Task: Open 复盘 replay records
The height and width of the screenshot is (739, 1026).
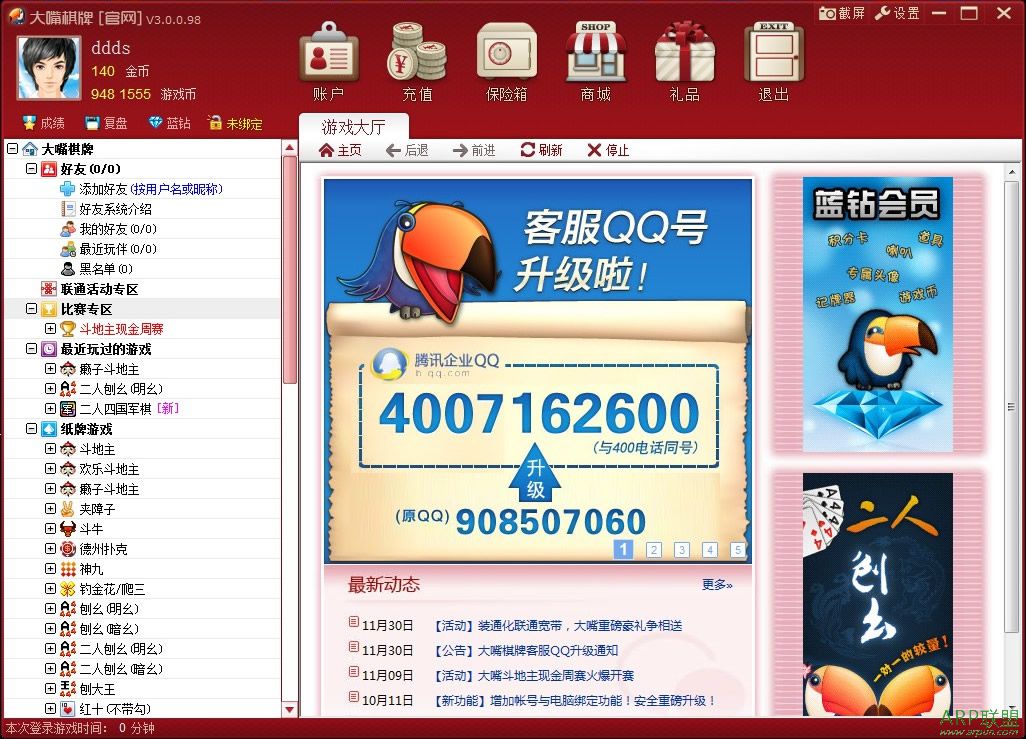Action: 106,123
